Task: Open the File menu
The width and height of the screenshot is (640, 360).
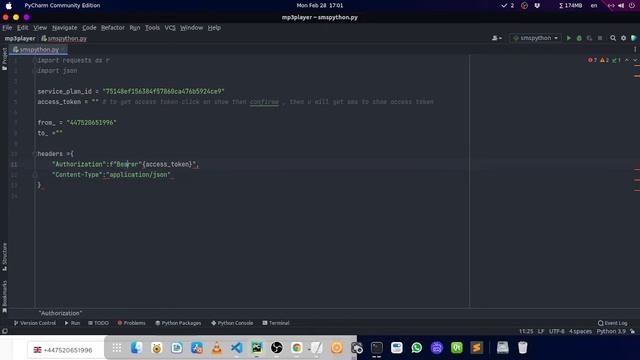Action: point(7,28)
